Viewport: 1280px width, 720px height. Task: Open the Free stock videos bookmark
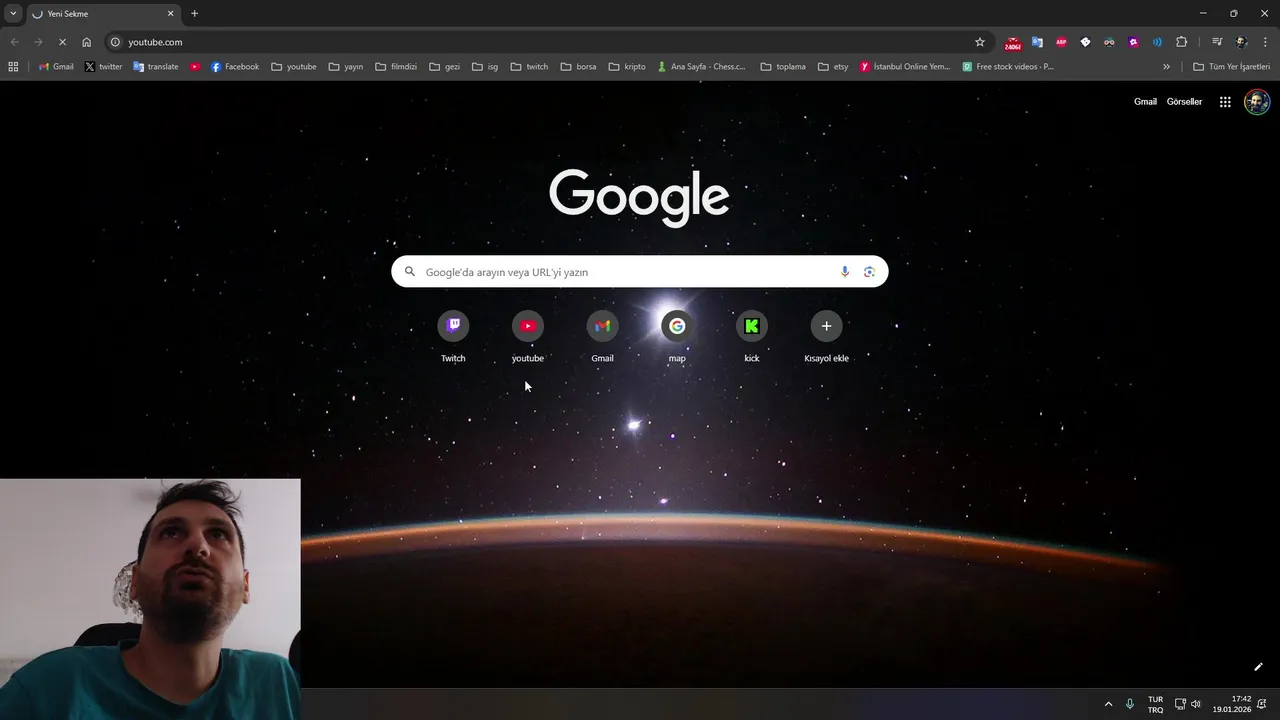tap(1008, 67)
